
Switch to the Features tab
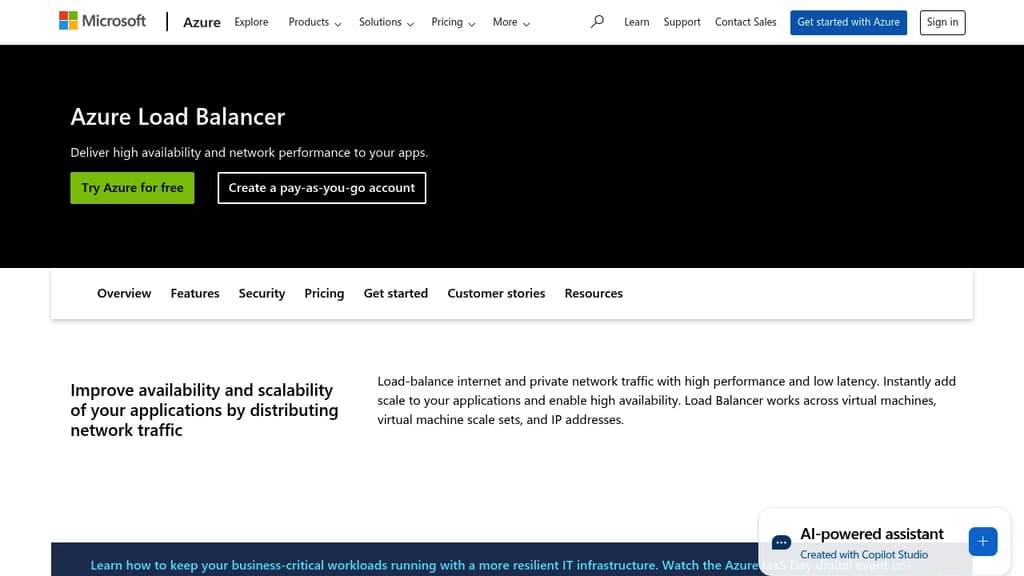(195, 293)
